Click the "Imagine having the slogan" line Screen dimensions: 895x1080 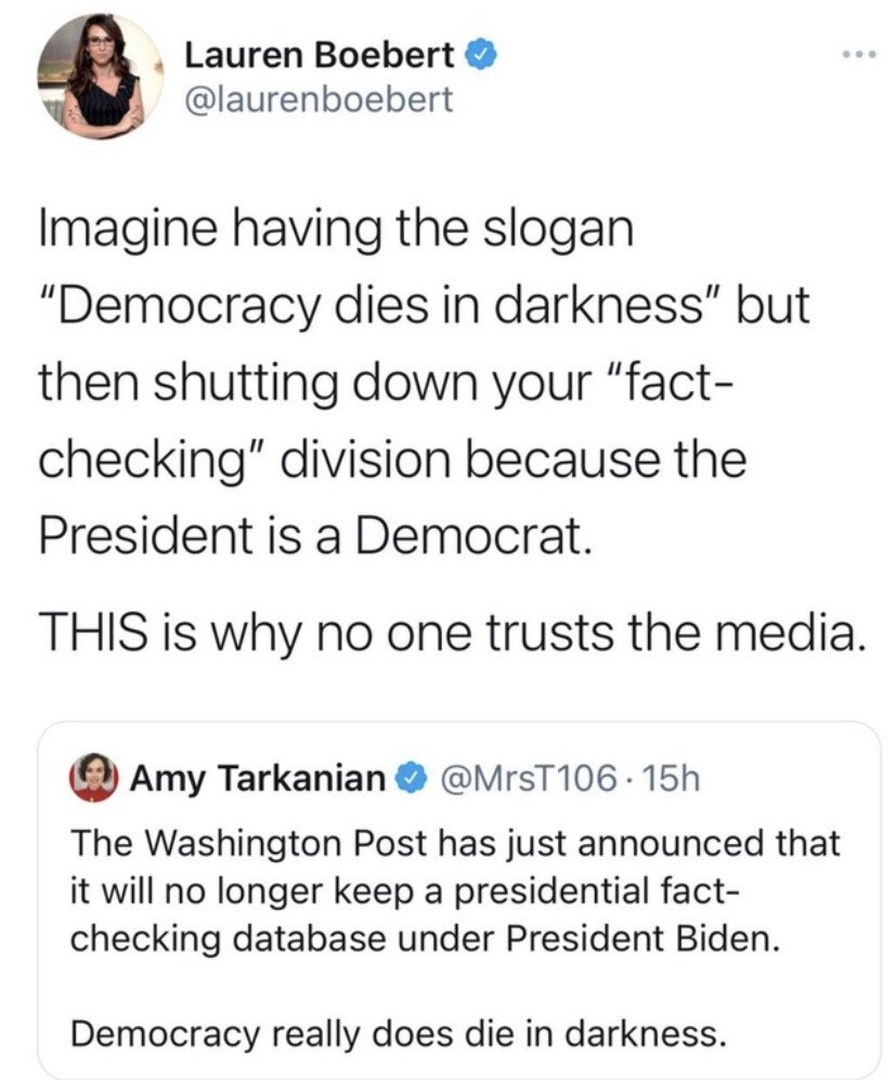337,233
